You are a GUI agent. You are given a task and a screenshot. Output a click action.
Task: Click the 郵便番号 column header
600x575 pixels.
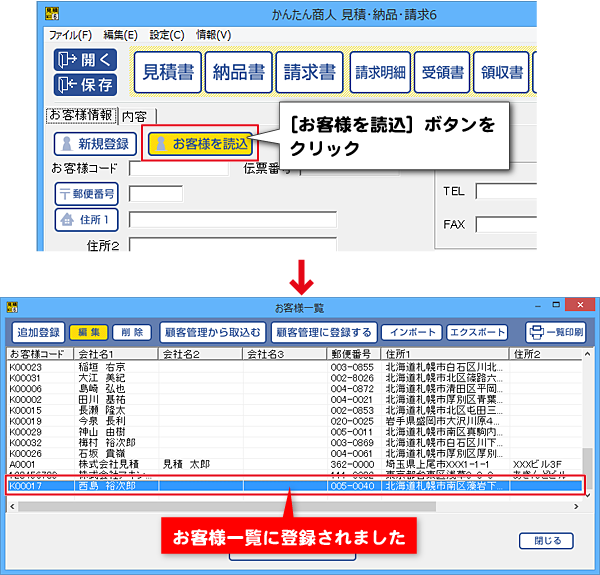click(x=354, y=354)
